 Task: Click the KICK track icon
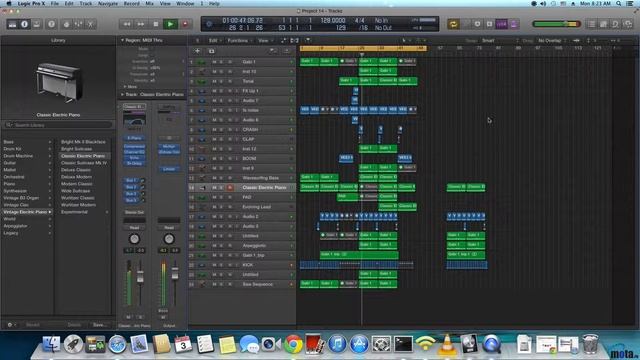click(202, 265)
